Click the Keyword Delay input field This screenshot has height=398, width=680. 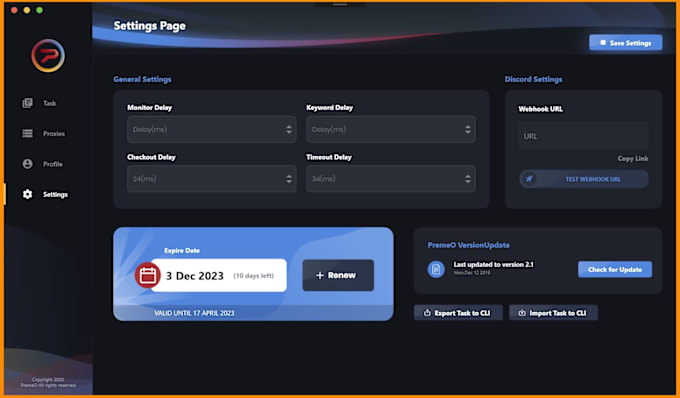(391, 129)
